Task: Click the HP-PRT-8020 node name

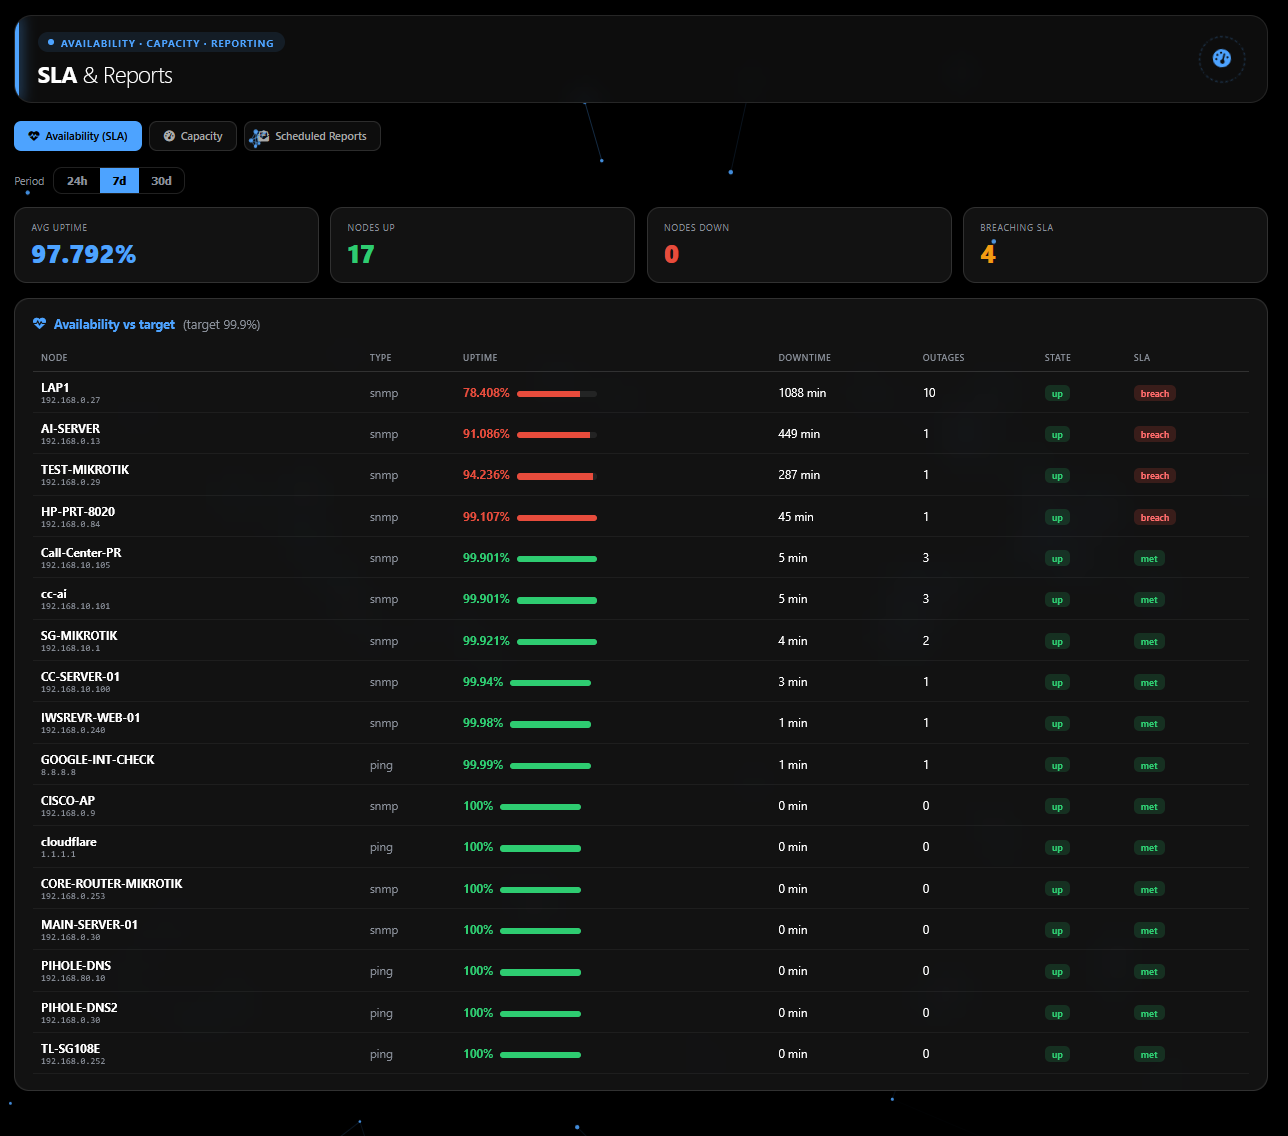Action: click(x=78, y=511)
